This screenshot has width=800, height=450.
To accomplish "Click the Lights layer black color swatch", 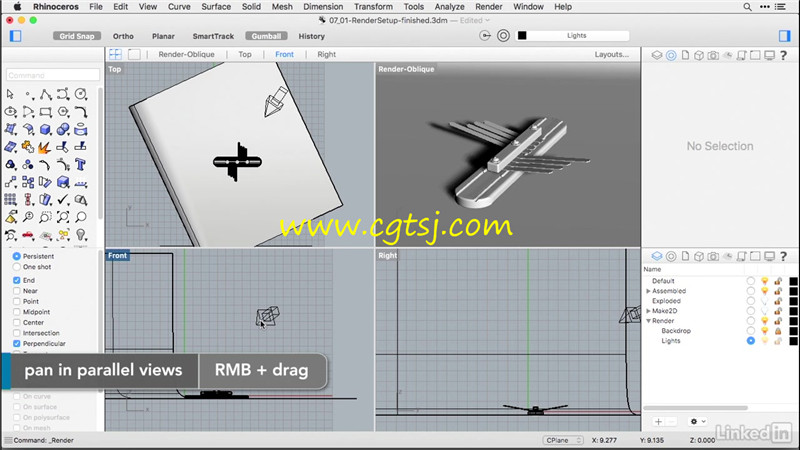I will (793, 341).
